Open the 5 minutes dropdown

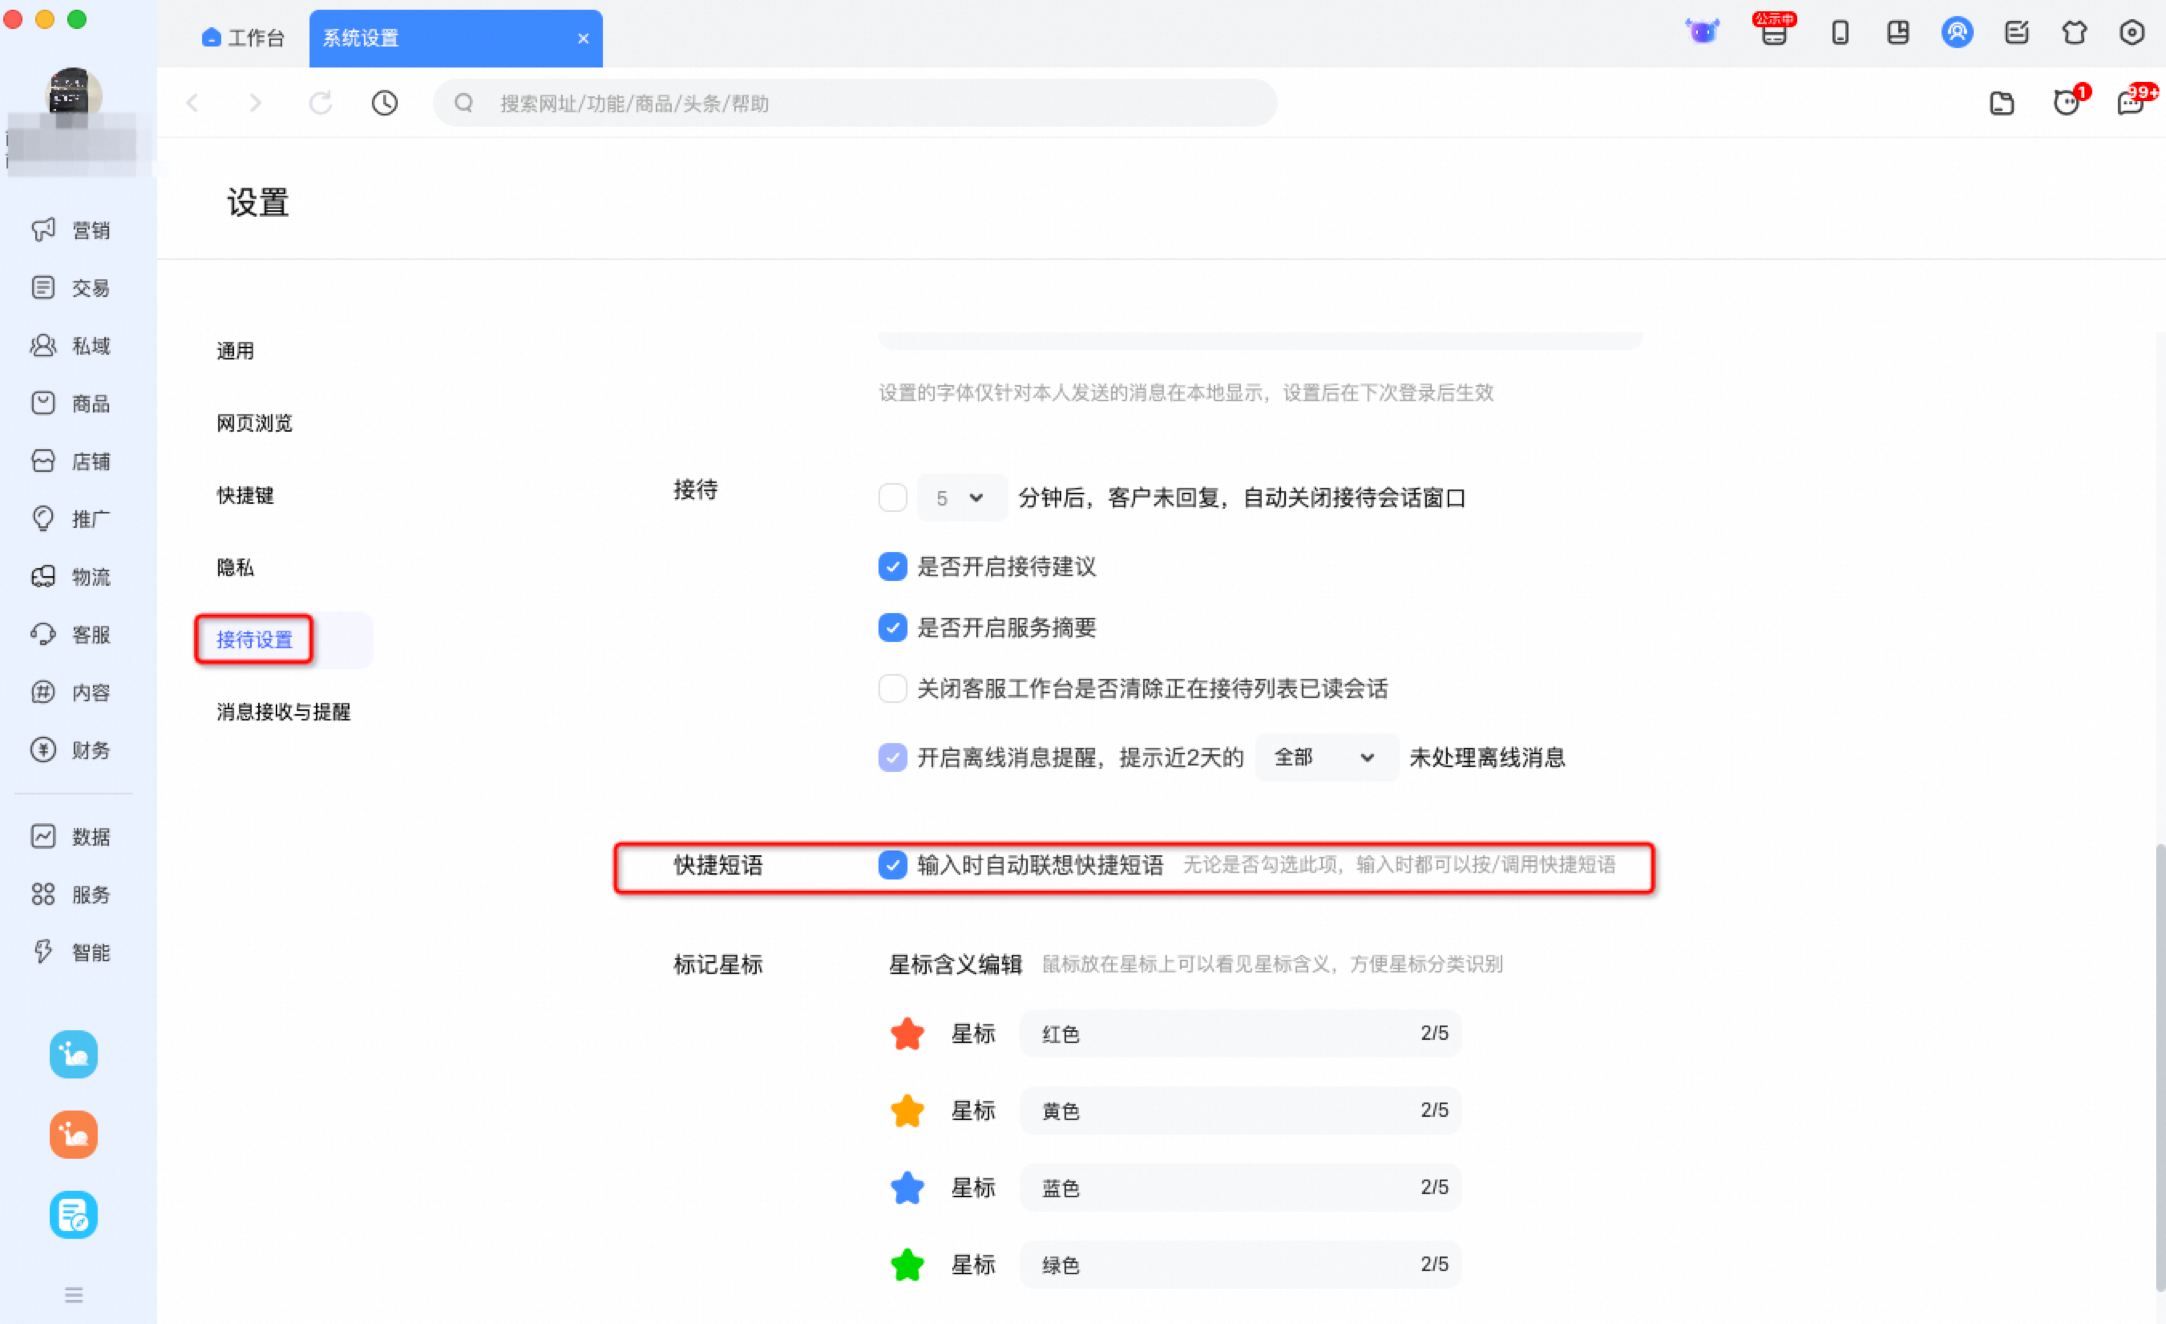click(x=961, y=497)
